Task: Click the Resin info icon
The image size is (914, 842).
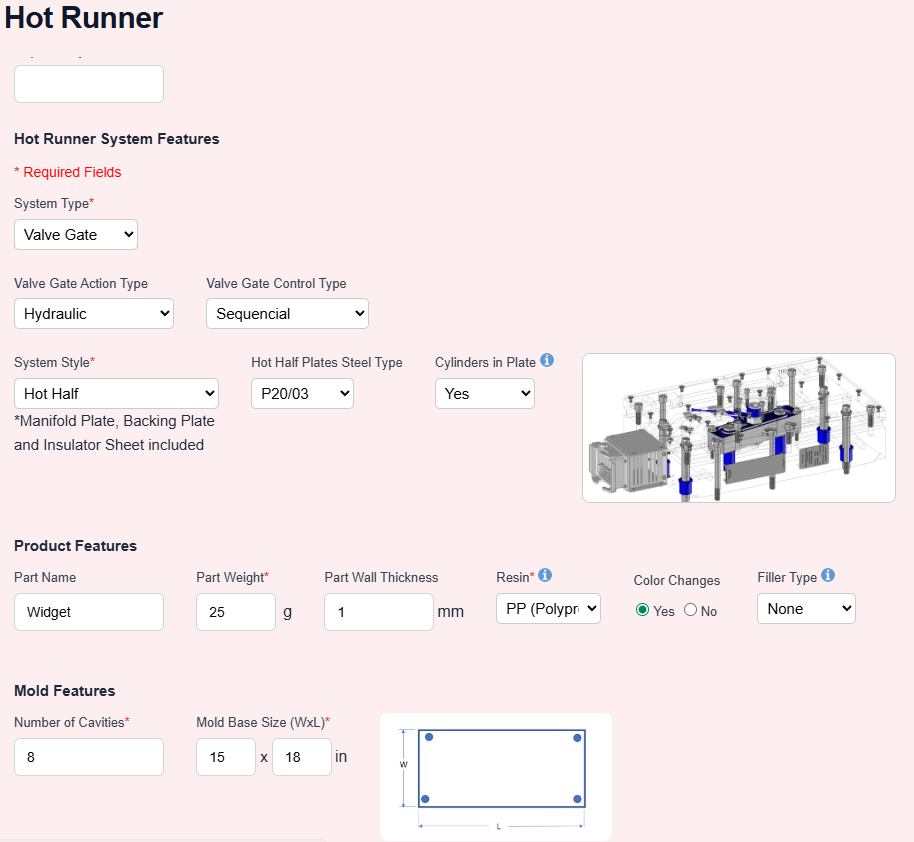Action: coord(545,576)
